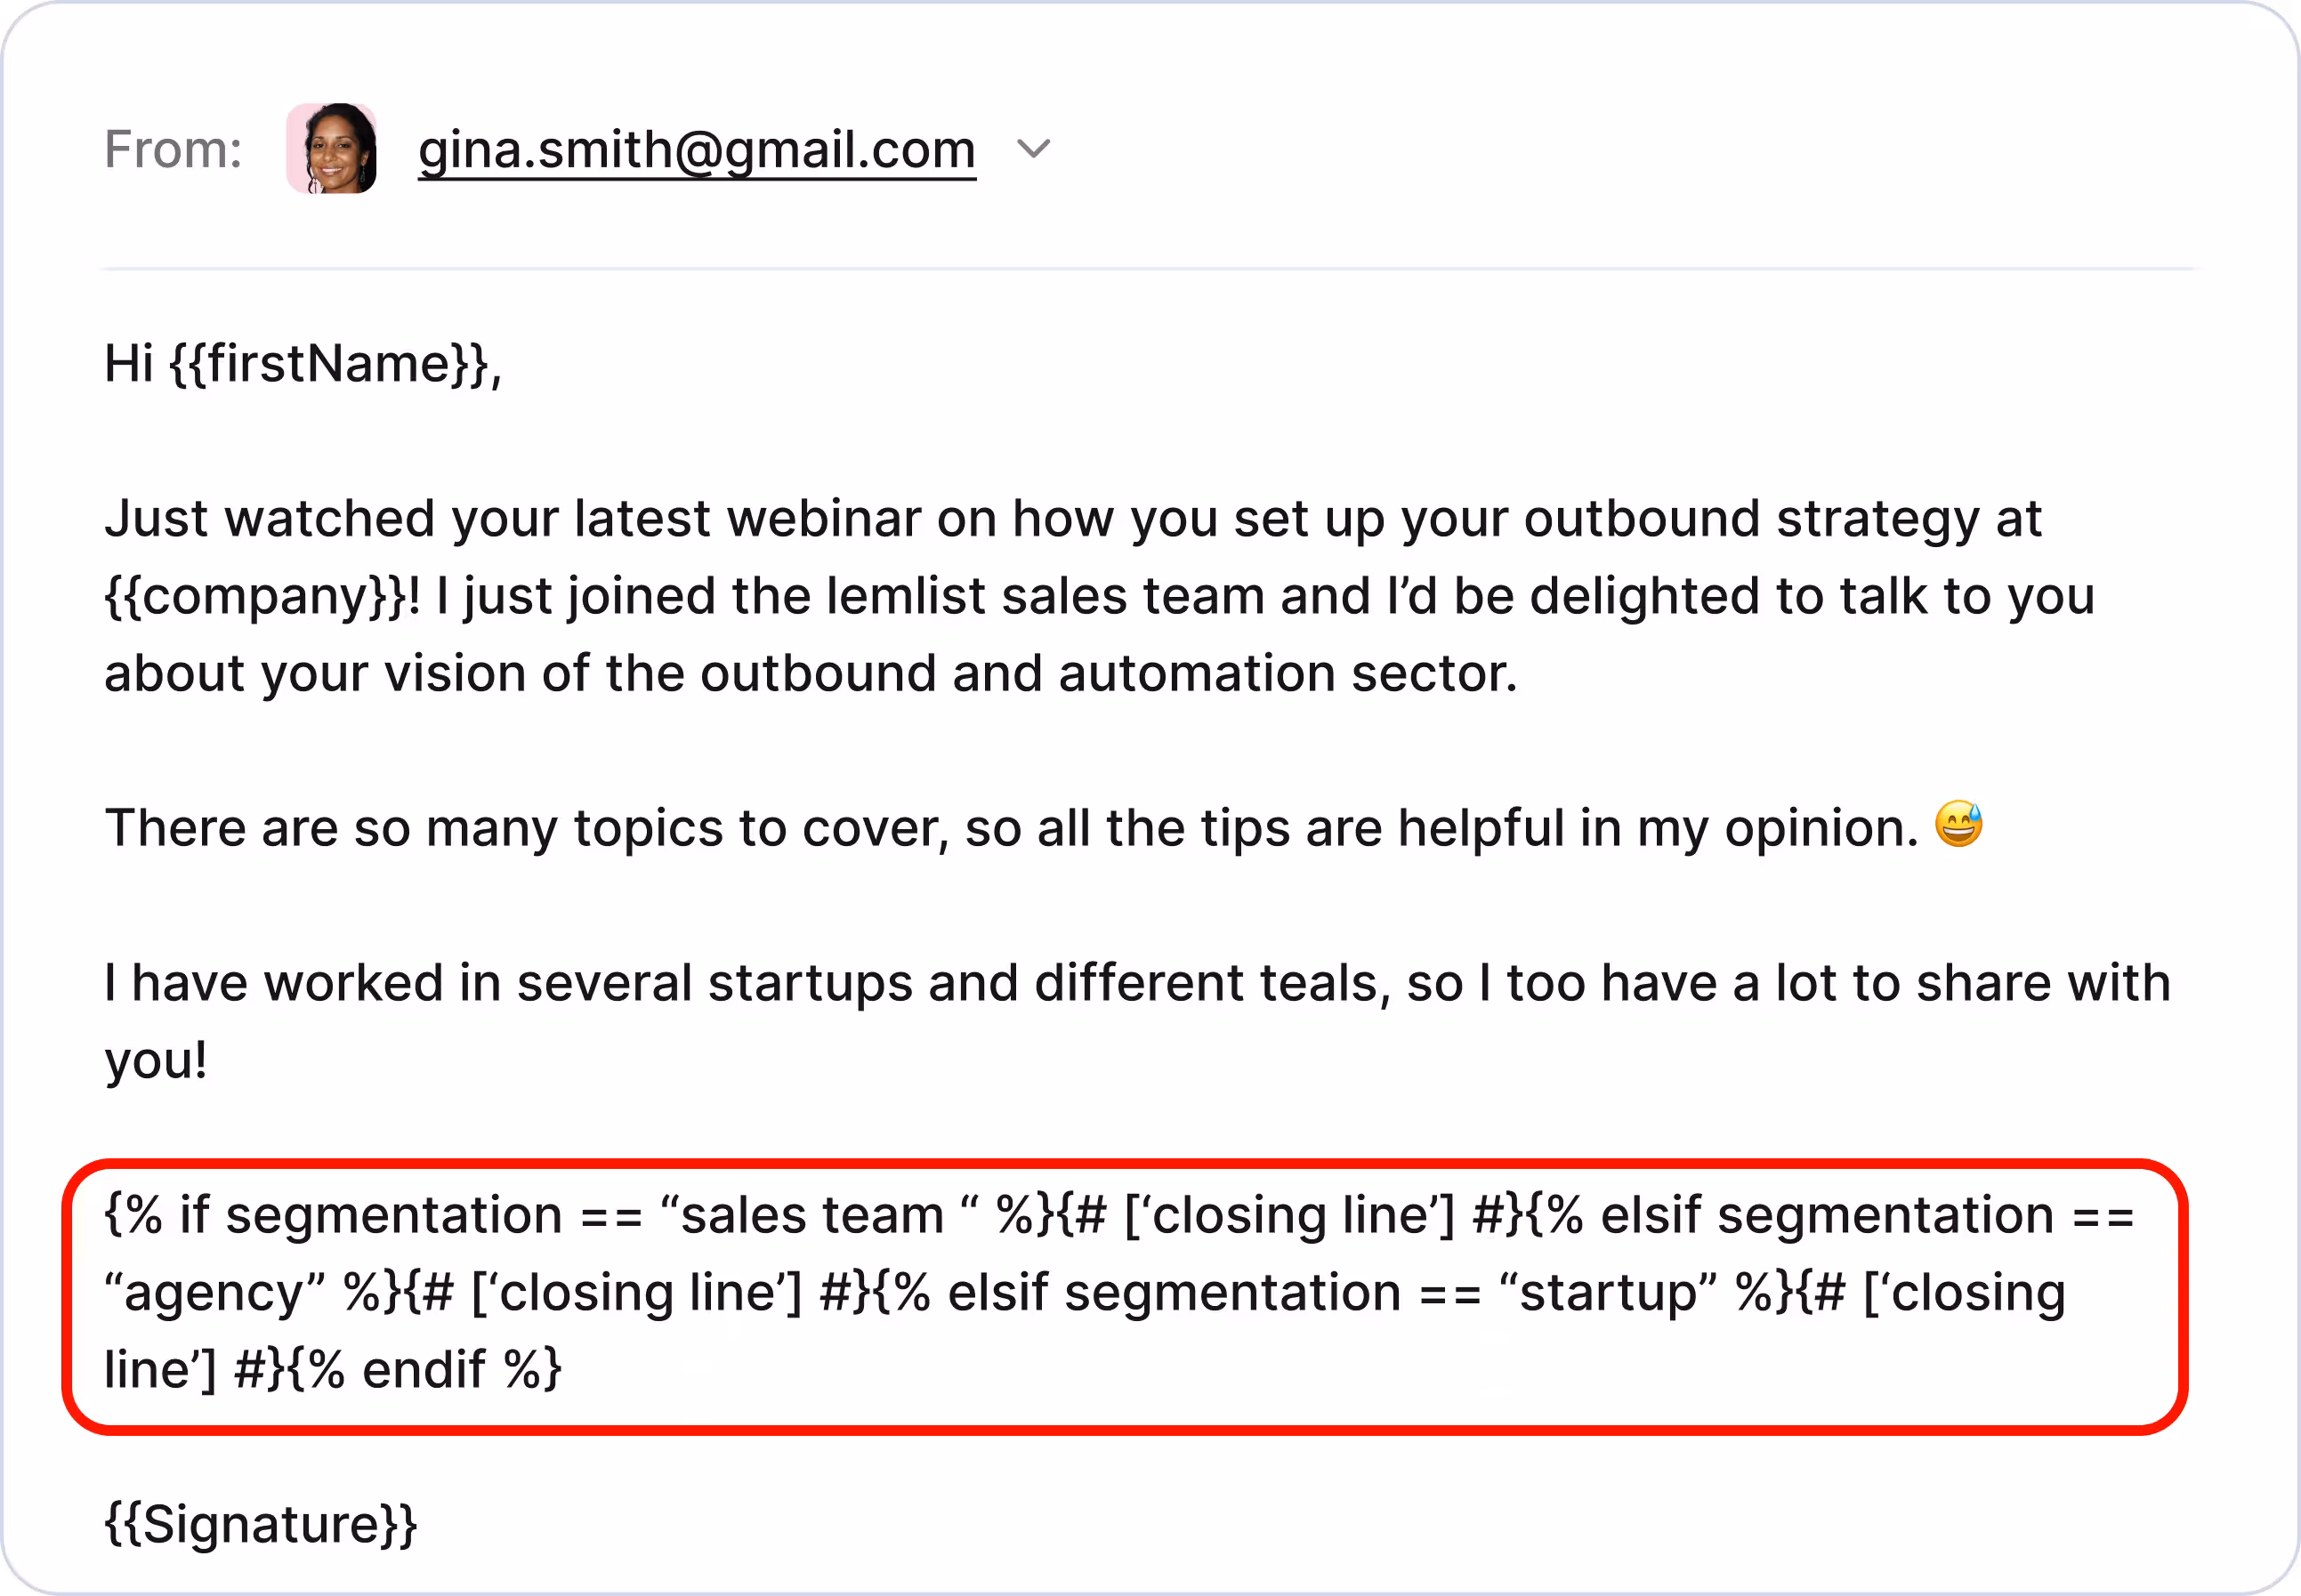Click the second ['closing line'] placeholder
The height and width of the screenshot is (1596, 2301).
(x=636, y=1293)
